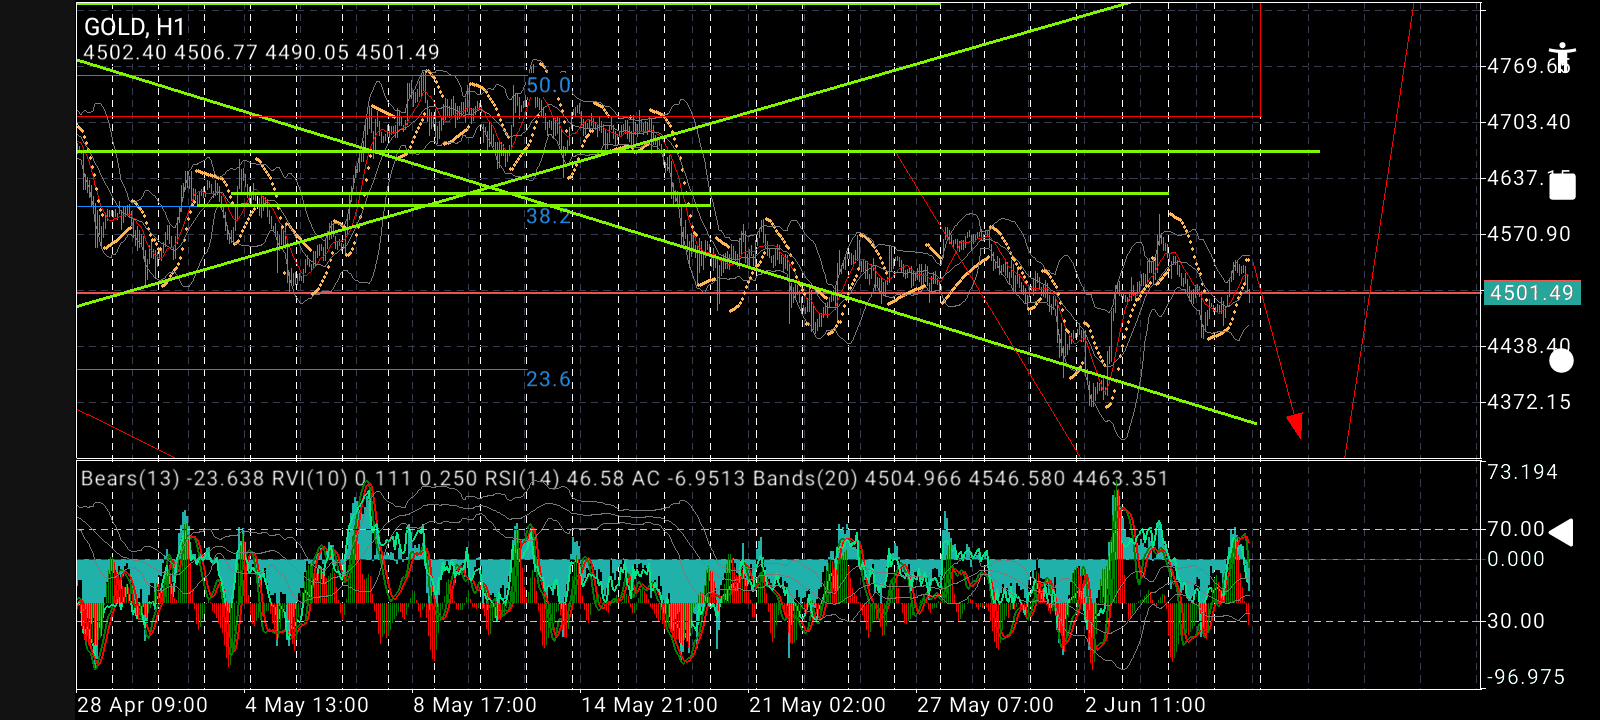Viewport: 1600px width, 720px height.
Task: Select the red downward arrowhead chart object
Action: [x=1295, y=425]
